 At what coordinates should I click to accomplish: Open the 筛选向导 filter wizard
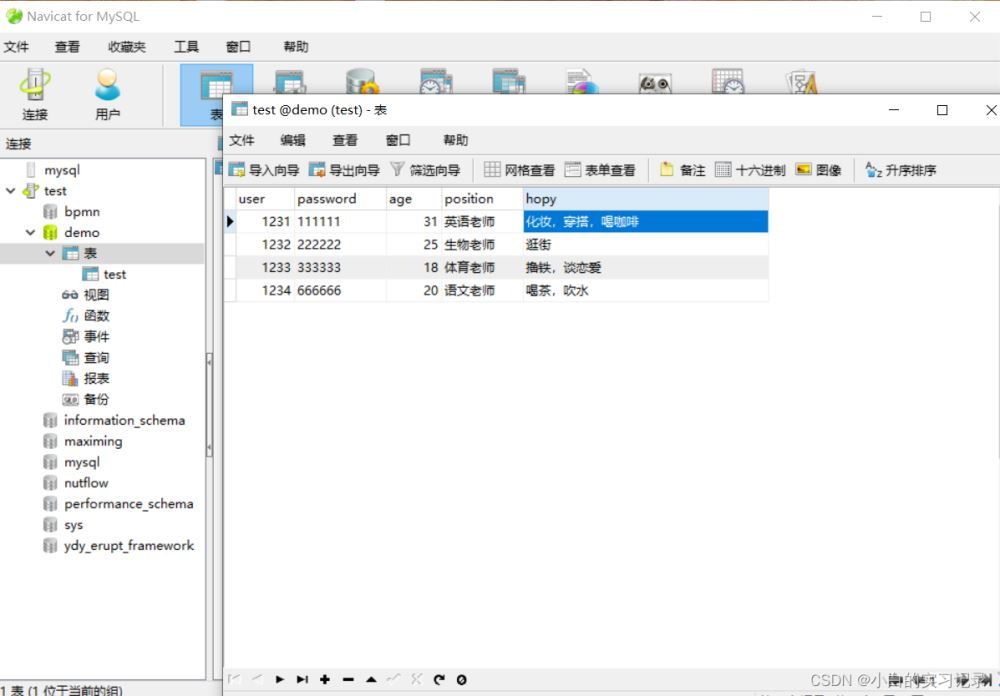pyautogui.click(x=425, y=170)
